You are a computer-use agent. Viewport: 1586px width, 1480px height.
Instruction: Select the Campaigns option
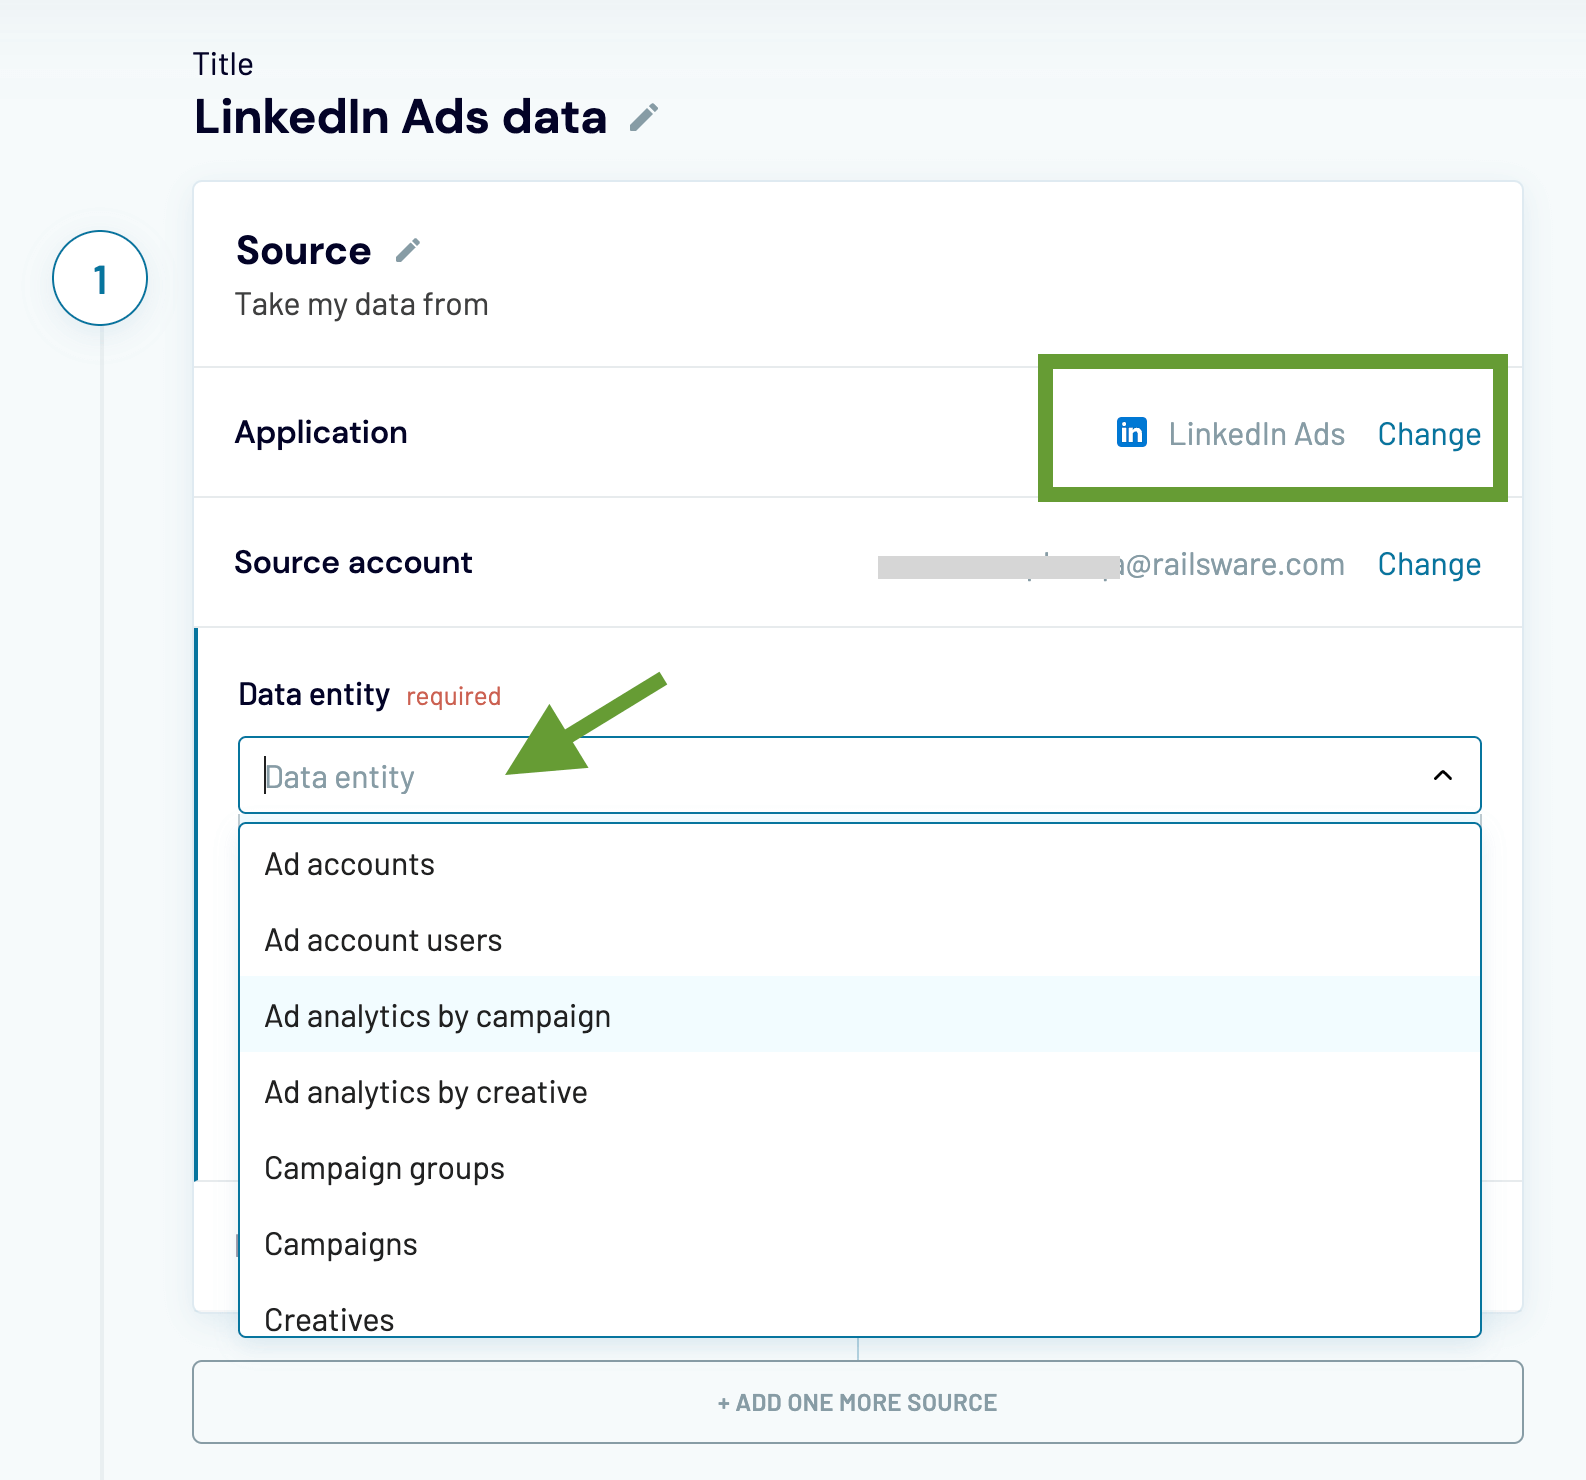[859, 1244]
